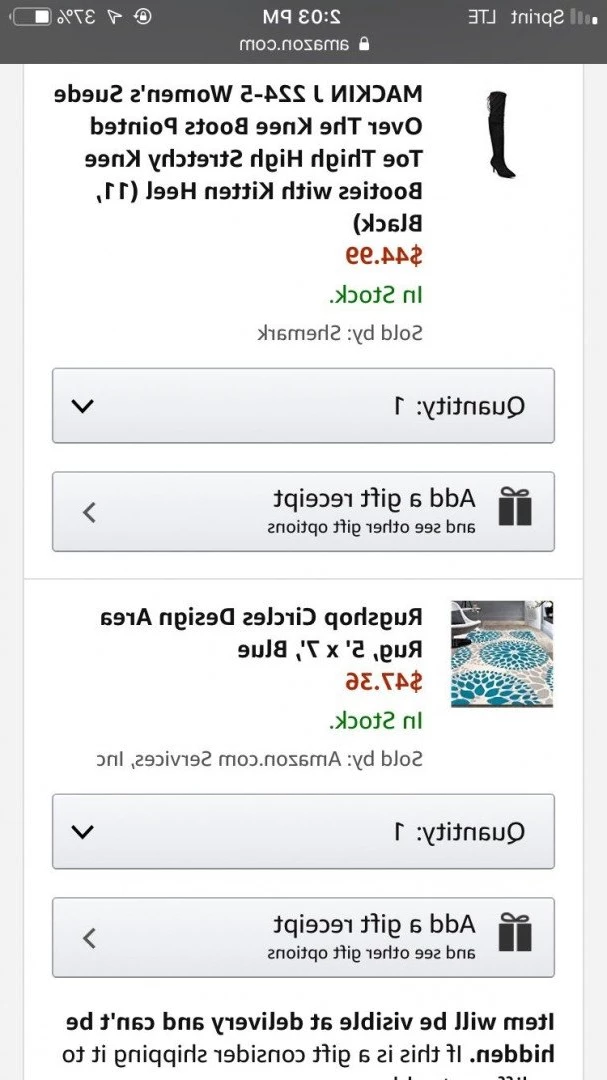Open the MACKIN J suede boots title
The image size is (607, 1080).
[239, 158]
